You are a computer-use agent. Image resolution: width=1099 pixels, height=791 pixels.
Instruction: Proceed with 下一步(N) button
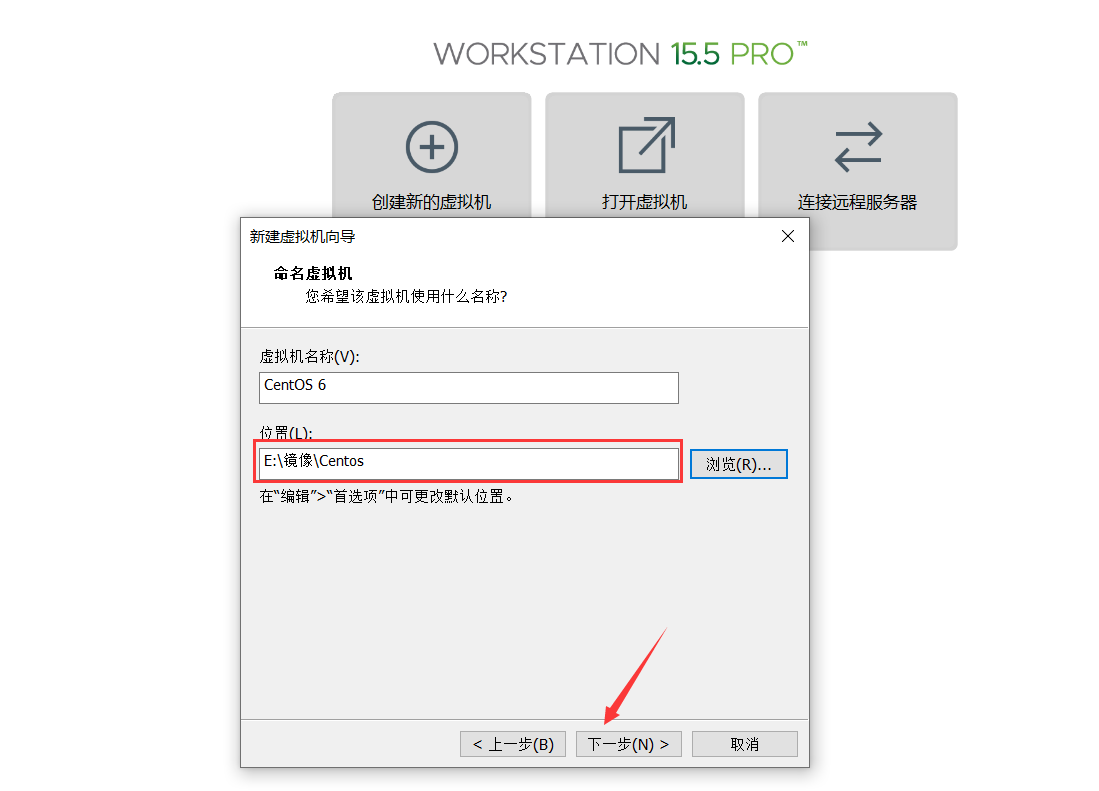pyautogui.click(x=629, y=744)
